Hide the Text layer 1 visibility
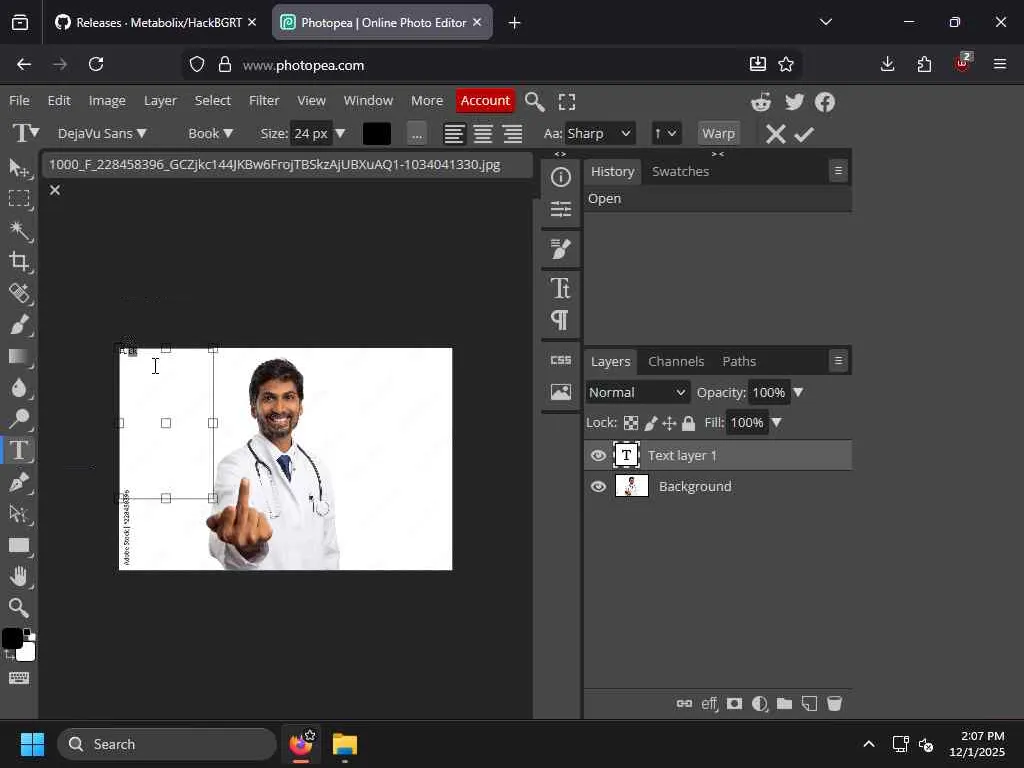Viewport: 1024px width, 768px height. click(598, 456)
